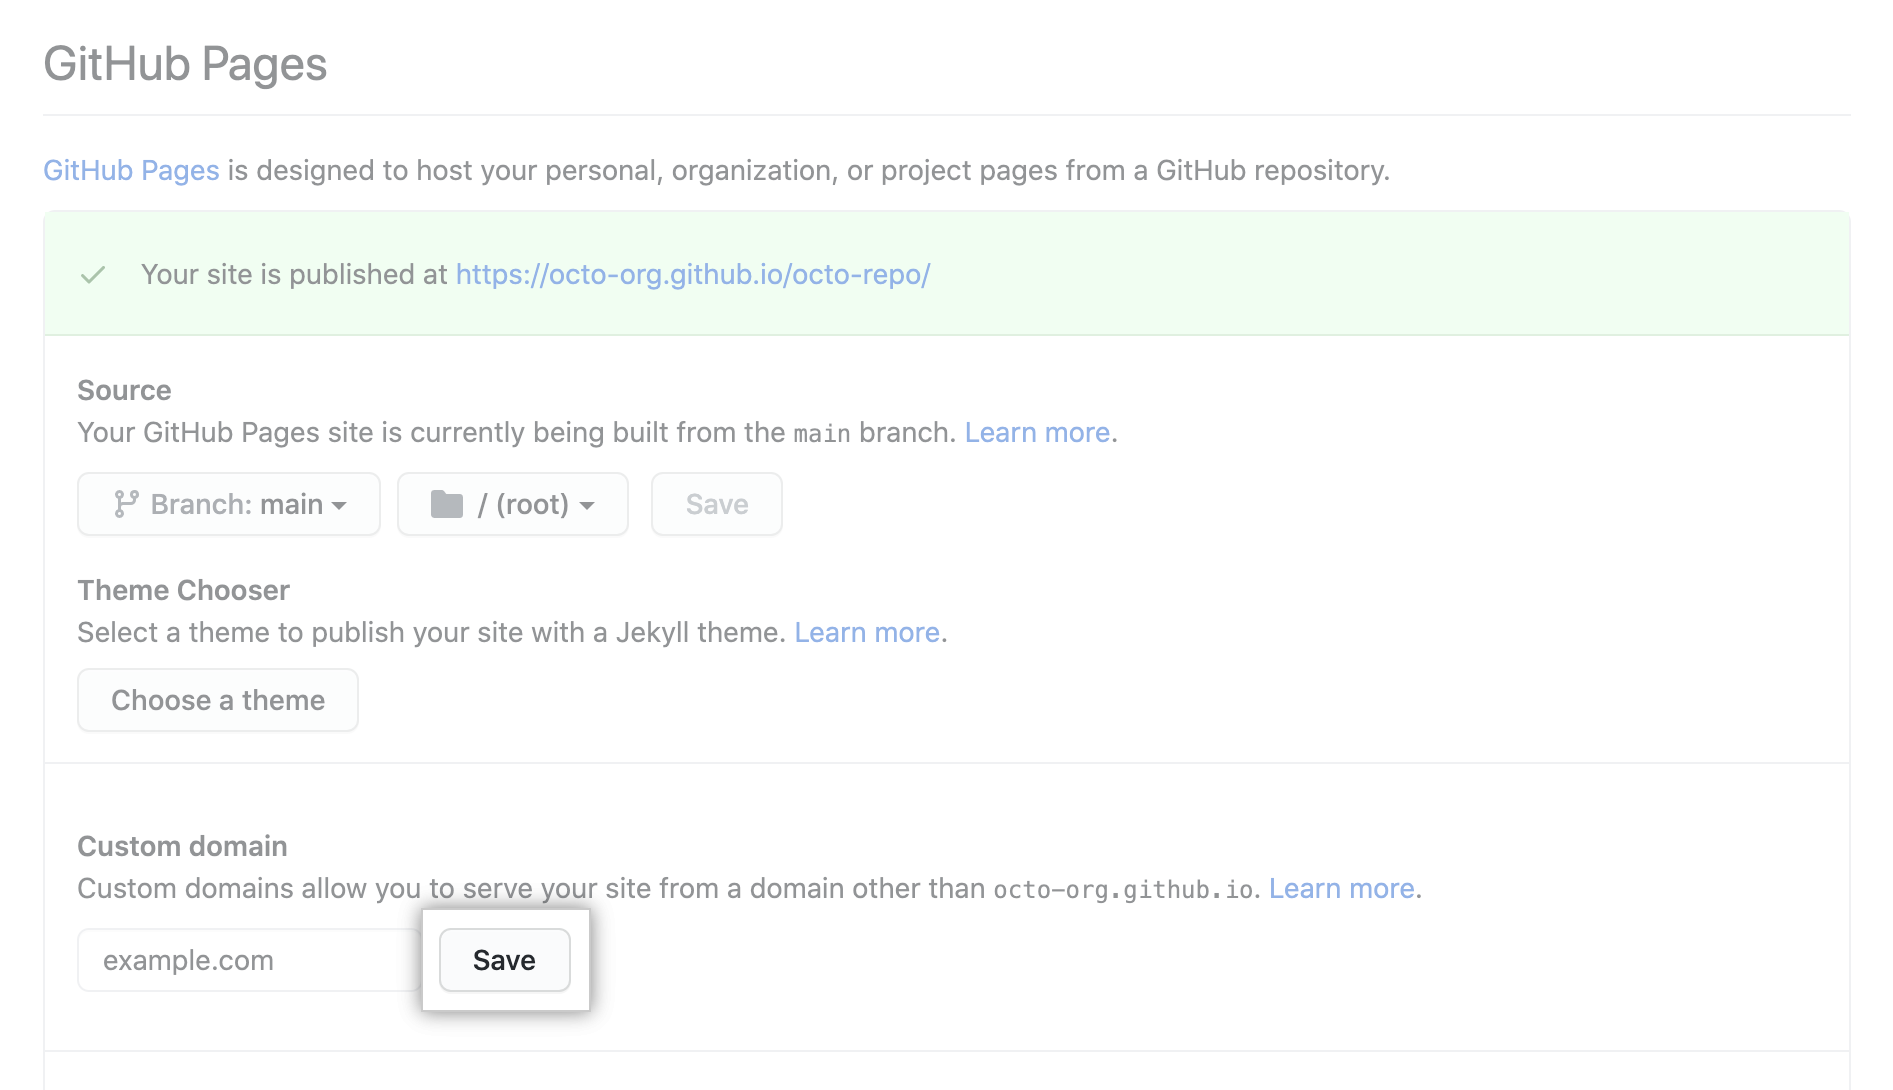Click Learn more next to main branch info
The image size is (1893, 1090).
[x=1037, y=432]
